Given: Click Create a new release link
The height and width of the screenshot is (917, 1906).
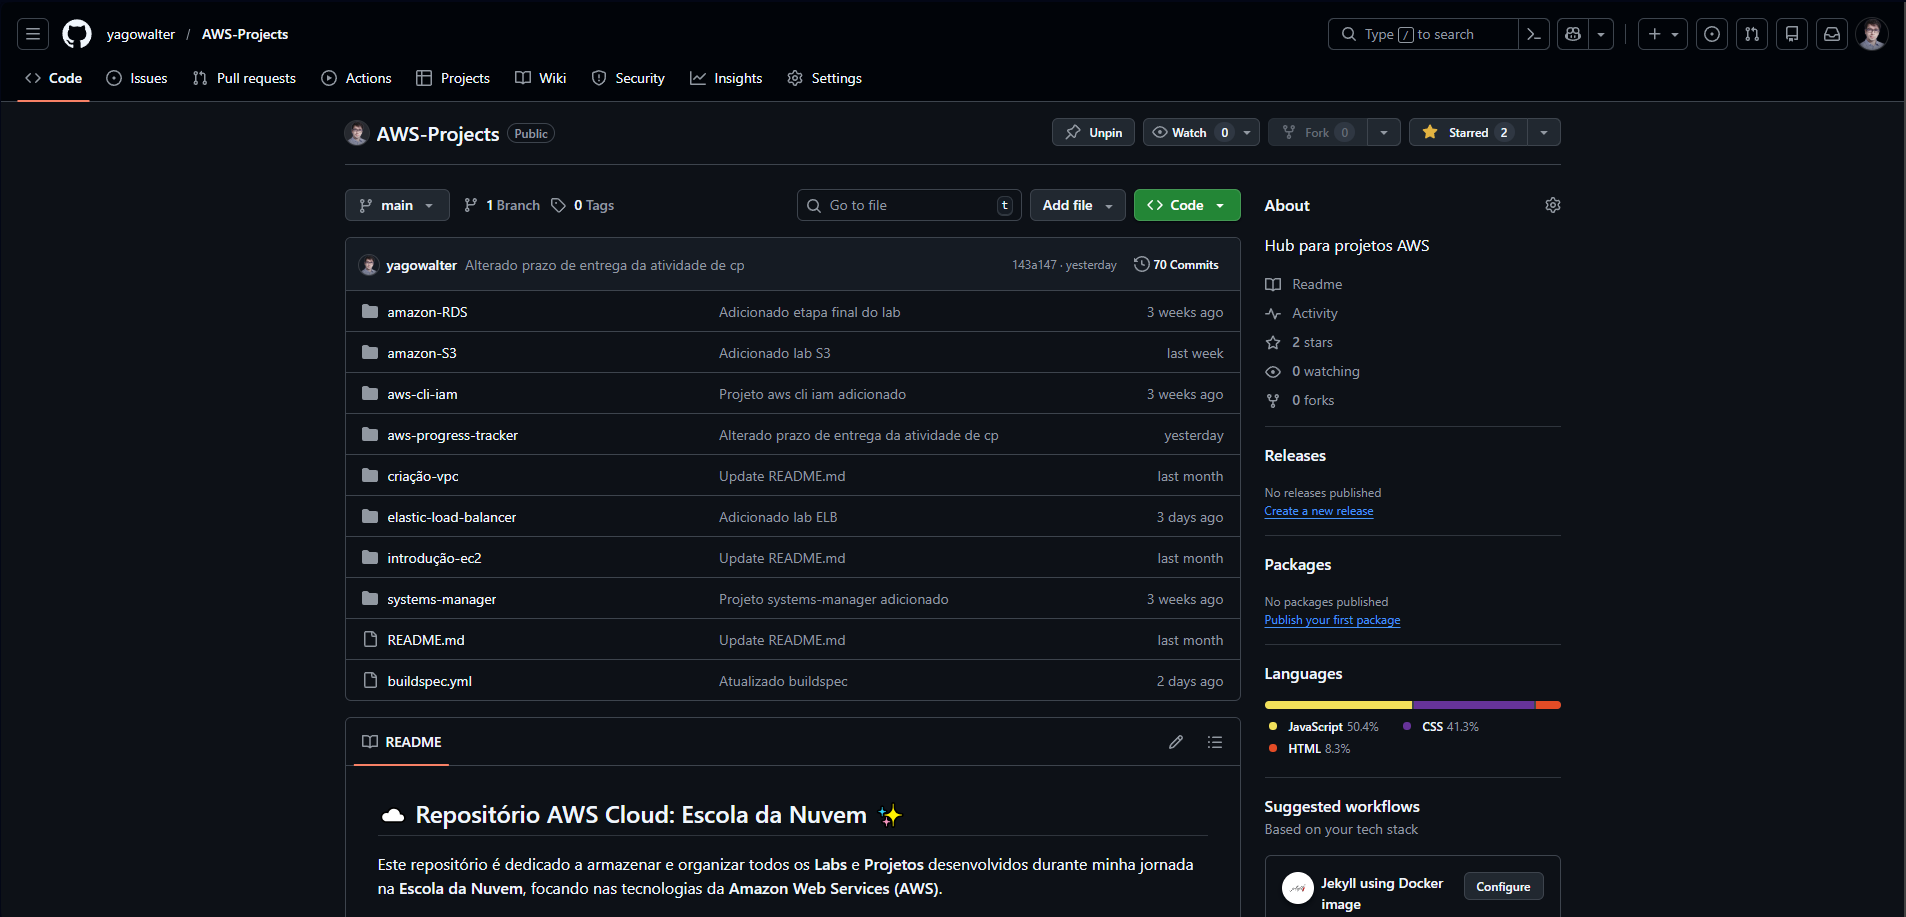Looking at the screenshot, I should pyautogui.click(x=1319, y=511).
